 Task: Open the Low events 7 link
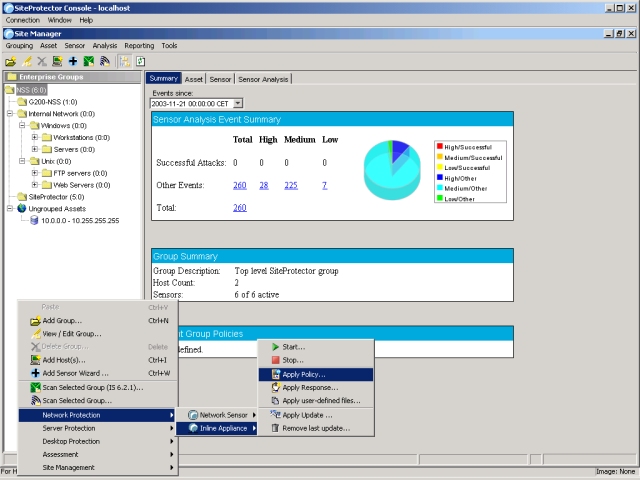click(x=324, y=185)
